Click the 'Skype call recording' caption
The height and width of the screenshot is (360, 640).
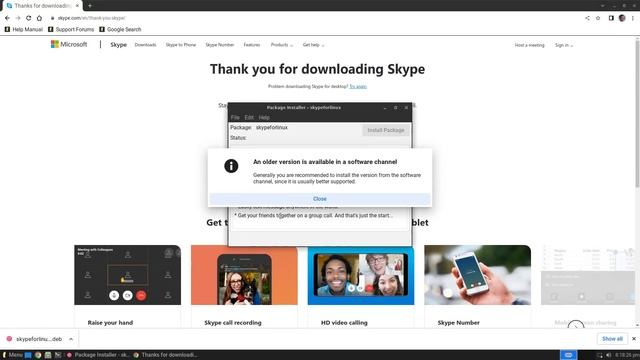233,322
